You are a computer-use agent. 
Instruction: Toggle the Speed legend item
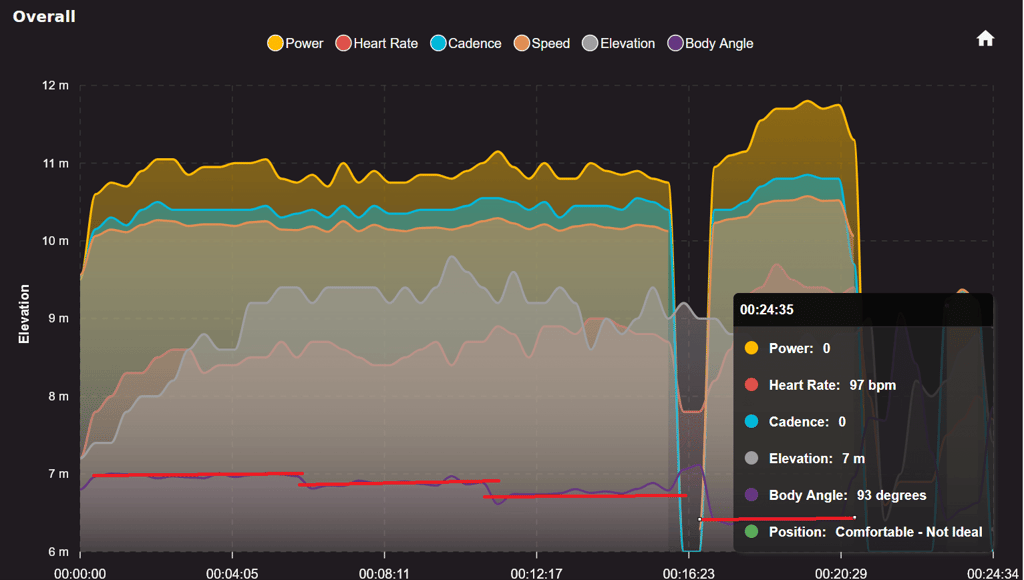(x=541, y=44)
